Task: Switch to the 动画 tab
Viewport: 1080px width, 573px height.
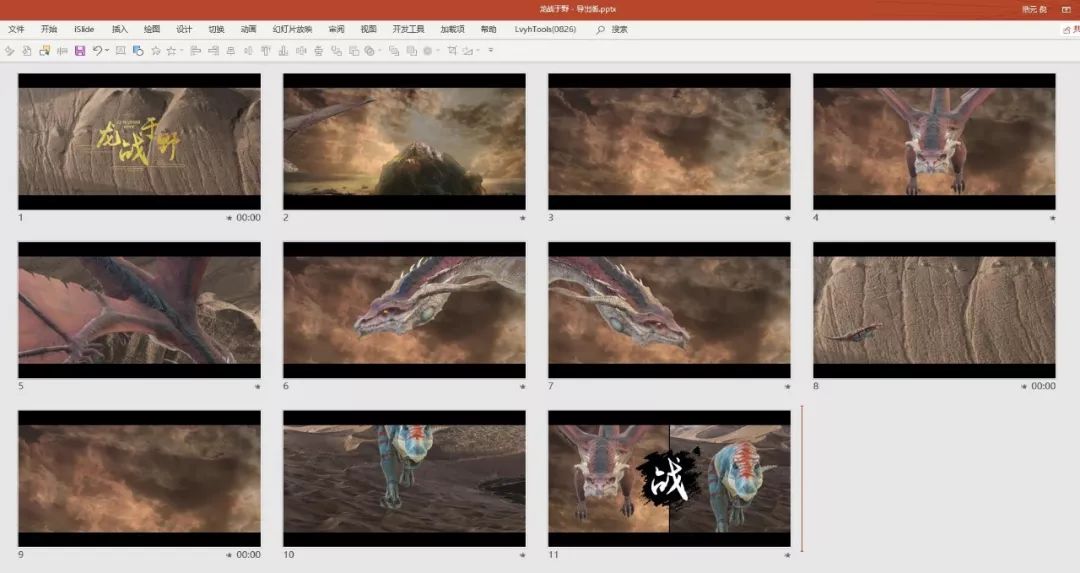Action: (249, 30)
